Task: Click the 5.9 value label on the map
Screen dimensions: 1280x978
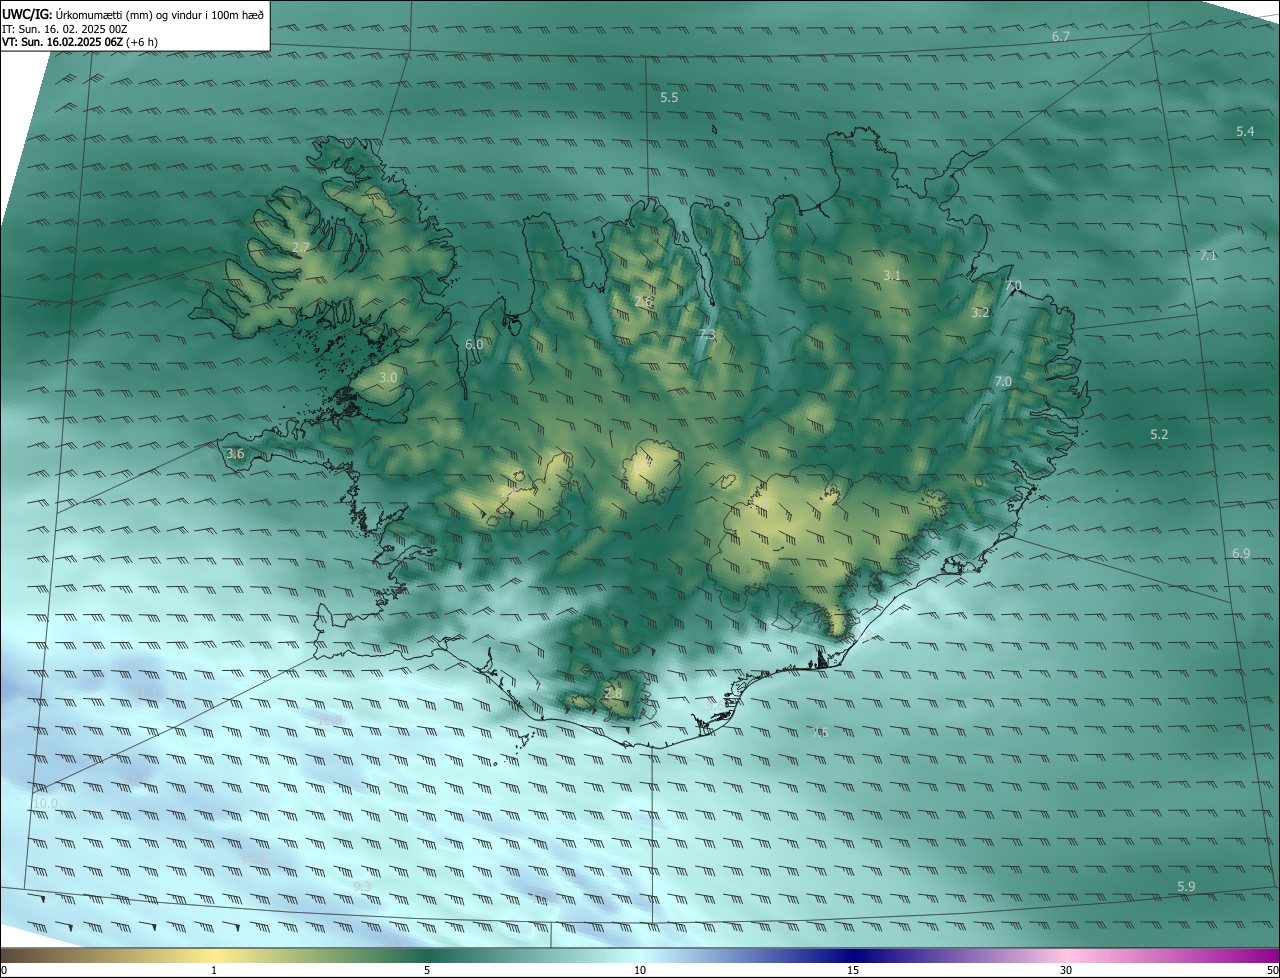Action: [1186, 886]
